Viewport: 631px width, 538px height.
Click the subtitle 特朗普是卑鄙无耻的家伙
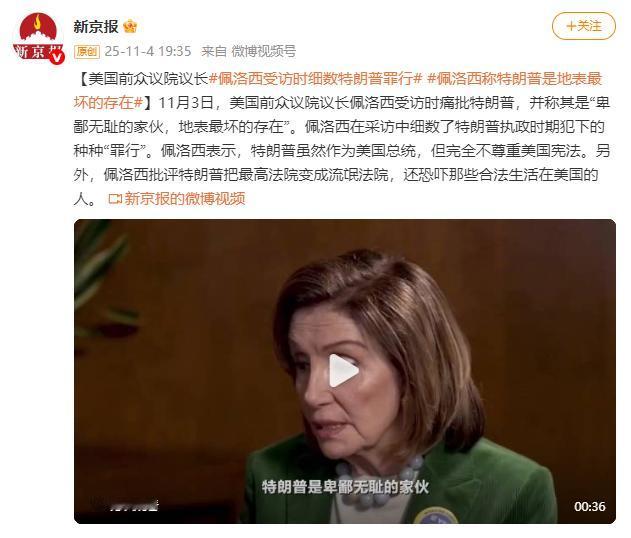pos(345,487)
